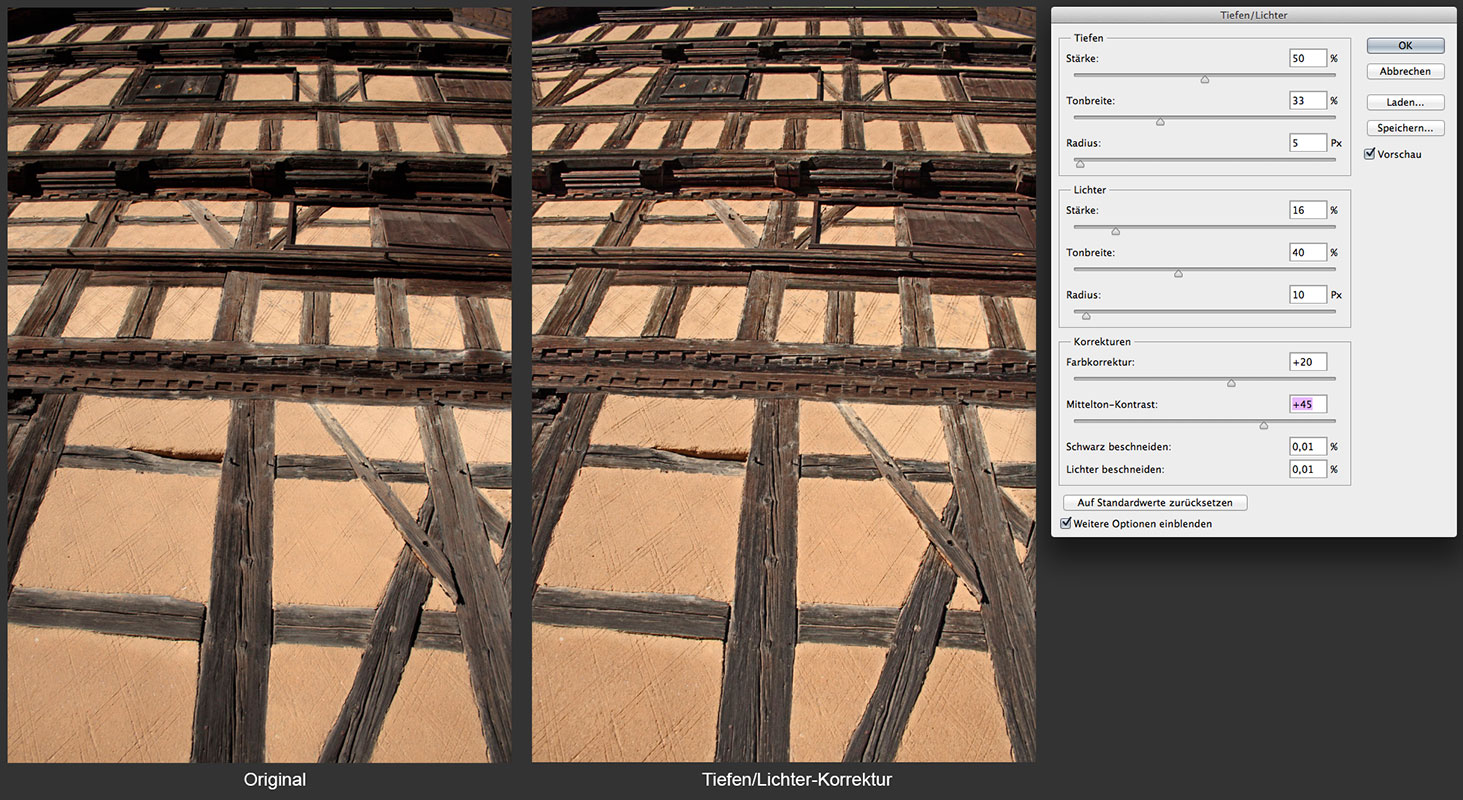This screenshot has height=800, width=1463.
Task: Focus the Tiefen Stärke value field
Action: point(1307,59)
